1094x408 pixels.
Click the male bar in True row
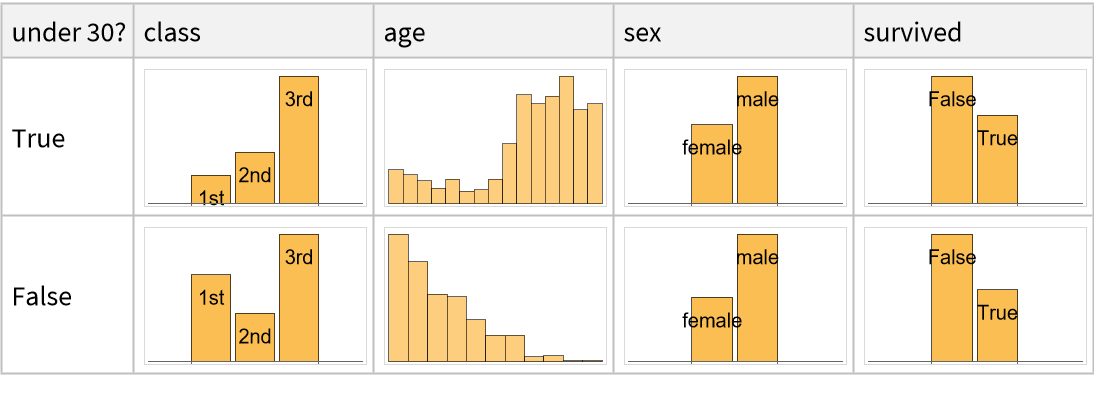757,140
